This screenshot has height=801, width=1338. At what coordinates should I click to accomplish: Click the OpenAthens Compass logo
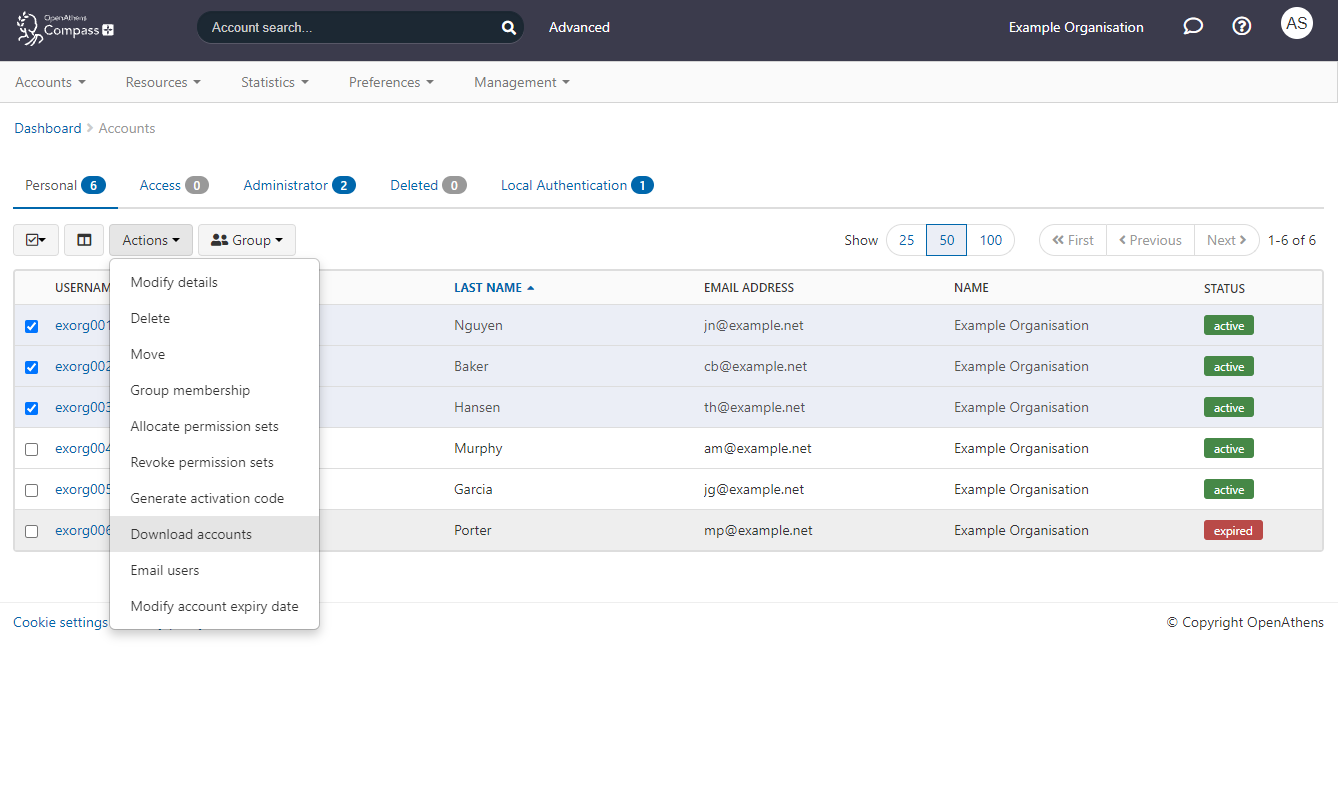tap(64, 29)
